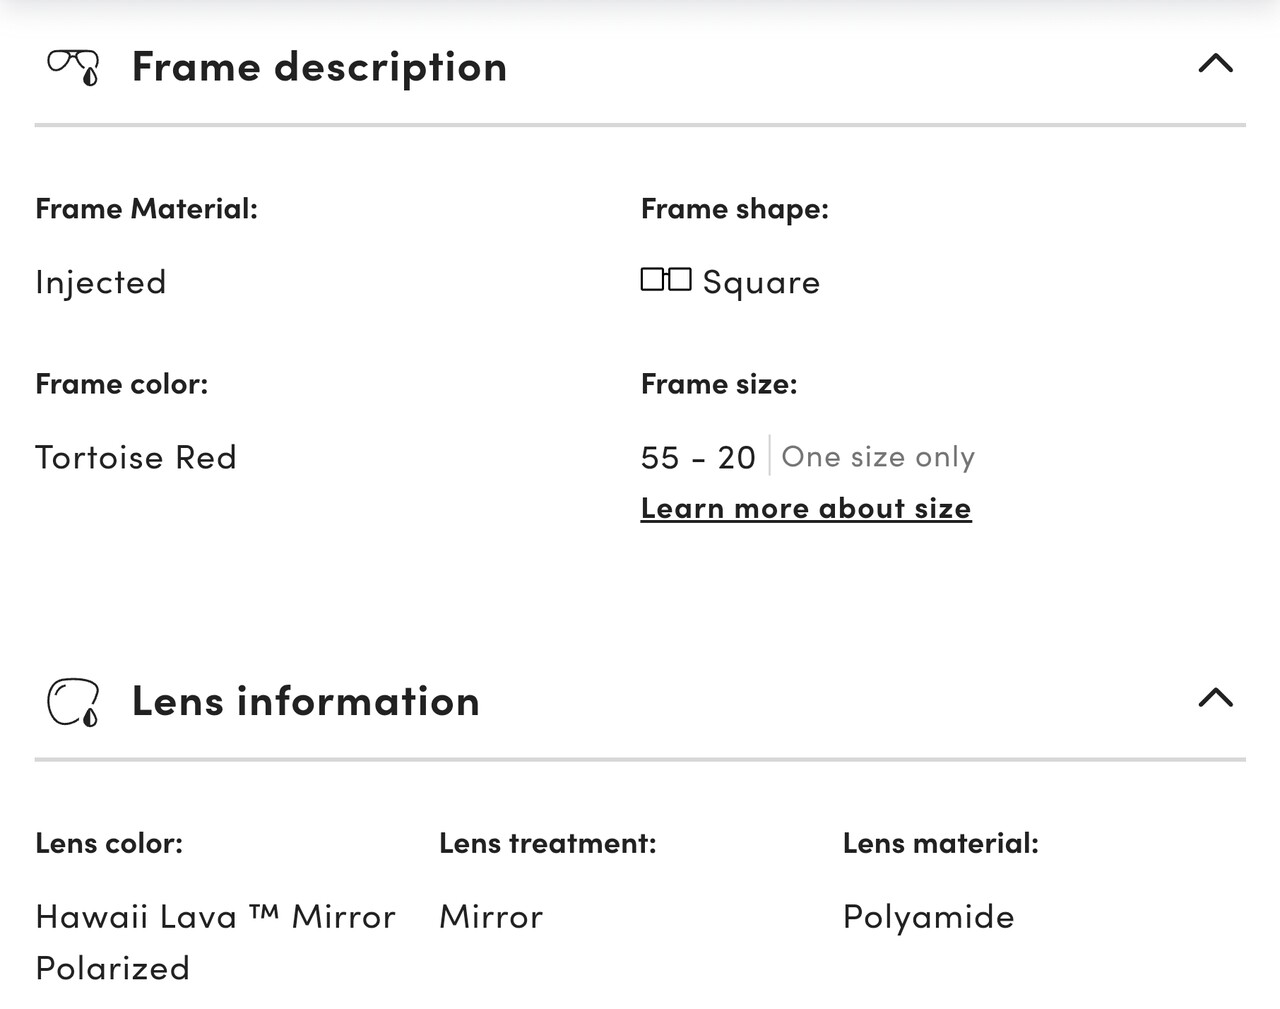Select the Tortoise Red frame color text
The height and width of the screenshot is (1009, 1280).
click(x=136, y=457)
